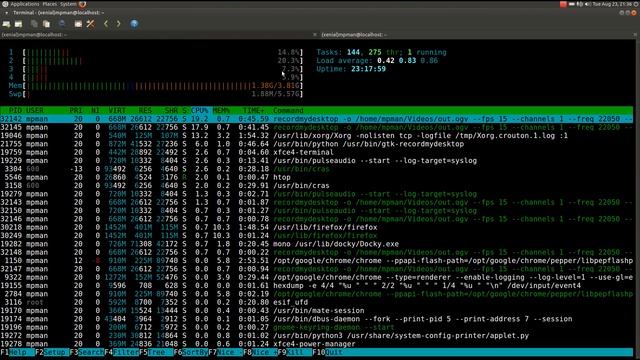Open the Applications menu
The height and width of the screenshot is (360, 640).
(x=25, y=4)
